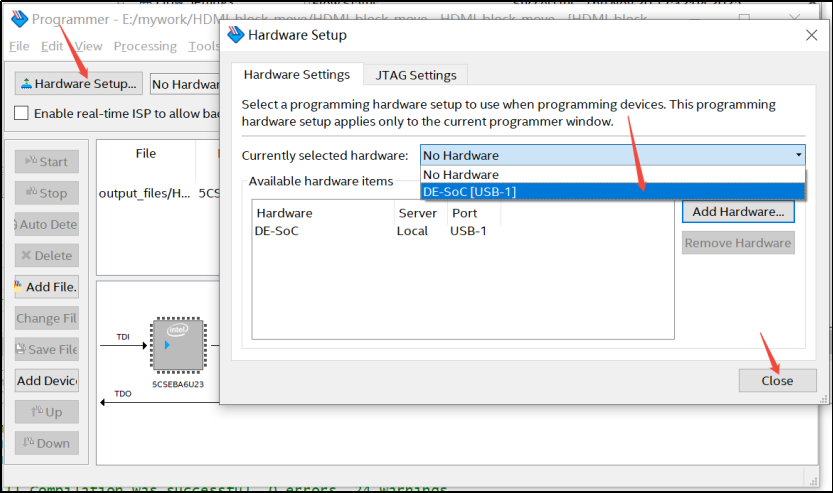Screen dimensions: 833x493
Task: Close the Hardware Setup dialog with Close button
Action: [777, 380]
